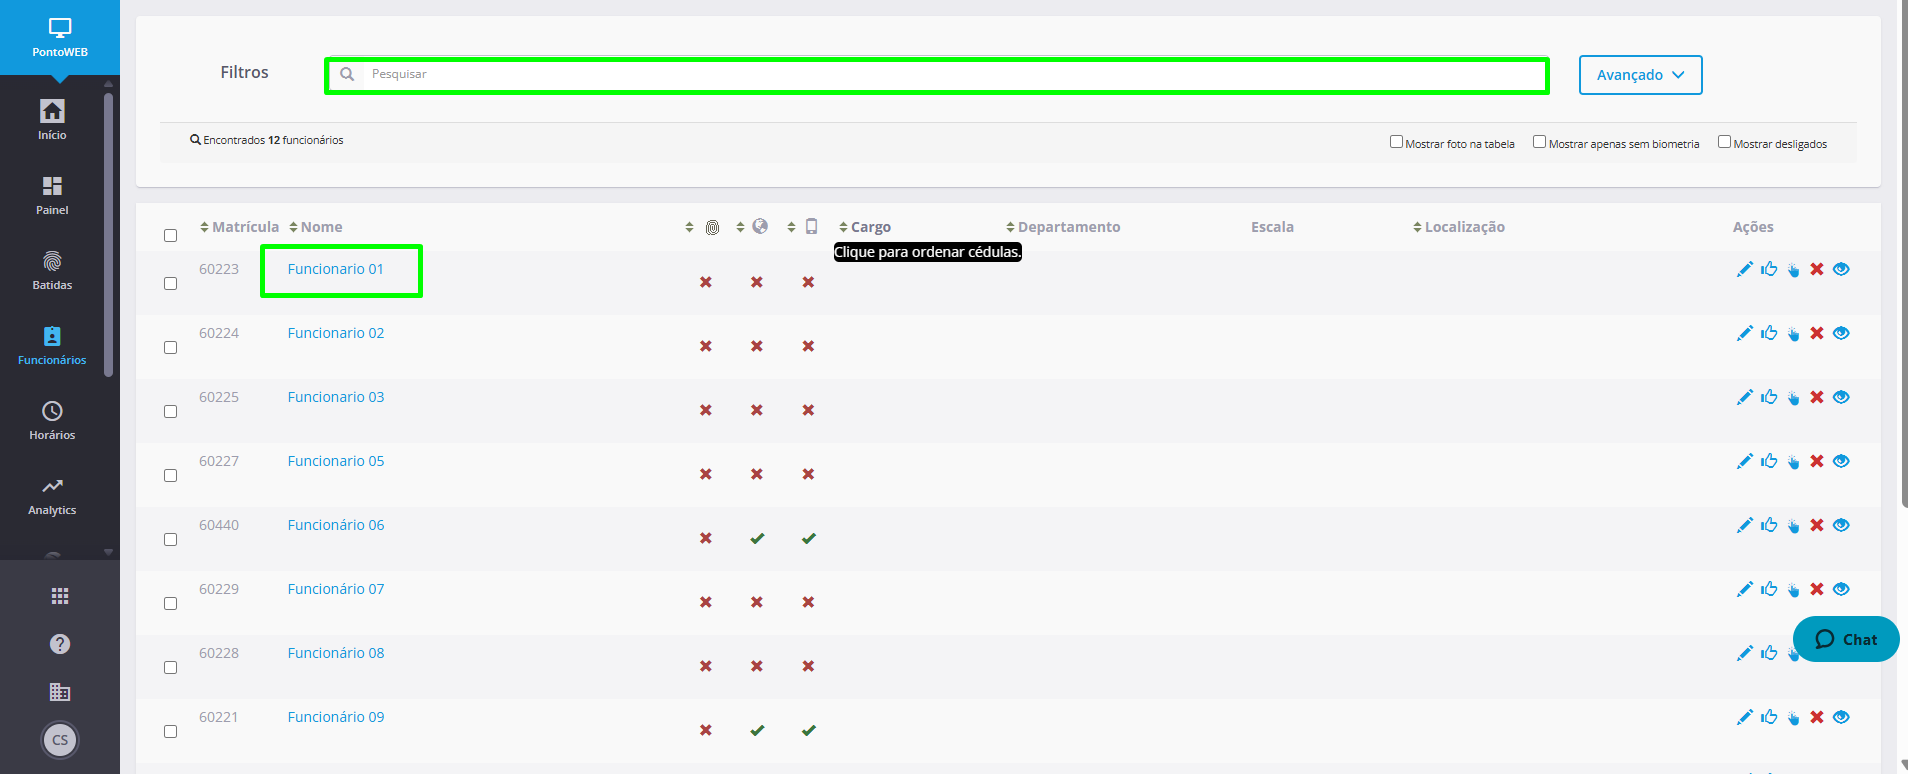Select checkbox for Funcionario 03
The image size is (1908, 774).
tap(170, 412)
